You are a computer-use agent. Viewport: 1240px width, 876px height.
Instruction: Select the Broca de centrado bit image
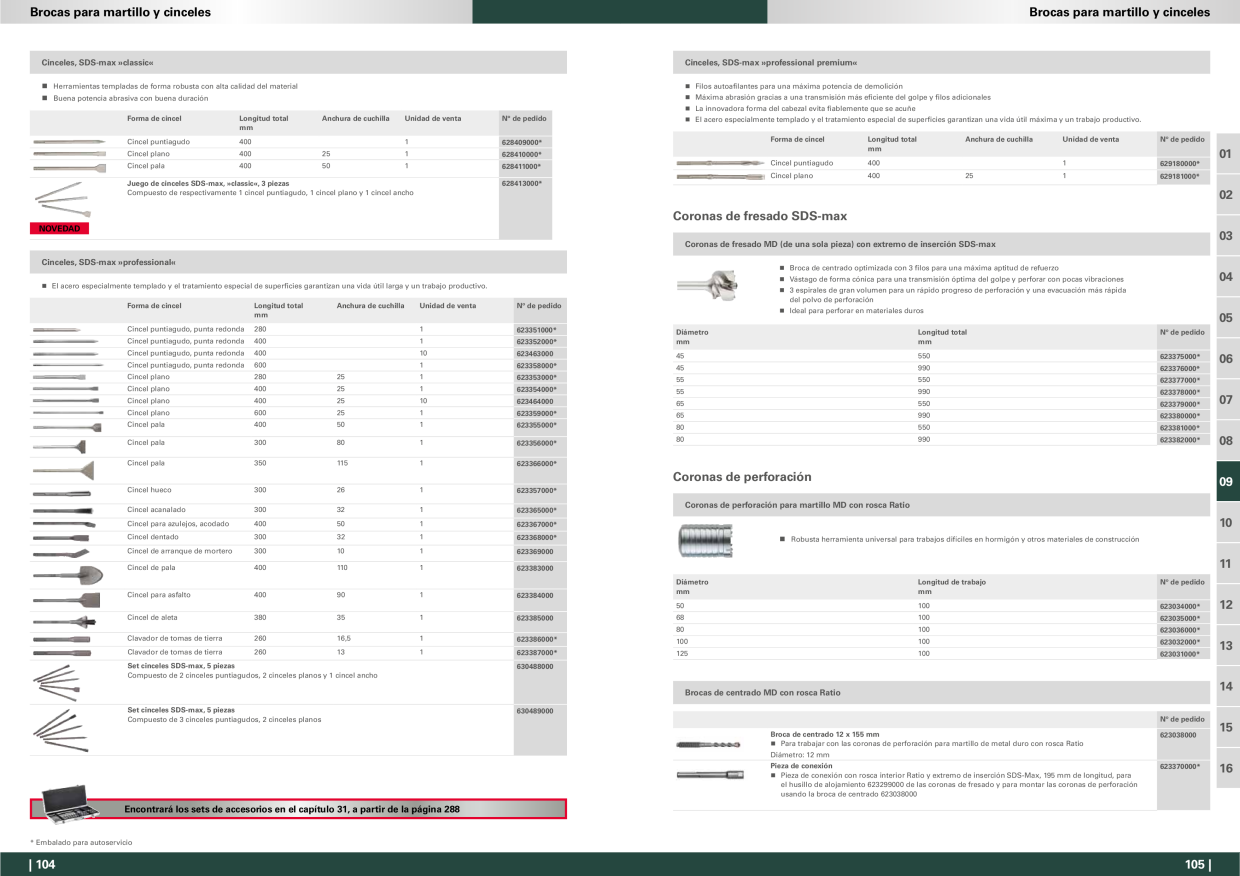(709, 745)
